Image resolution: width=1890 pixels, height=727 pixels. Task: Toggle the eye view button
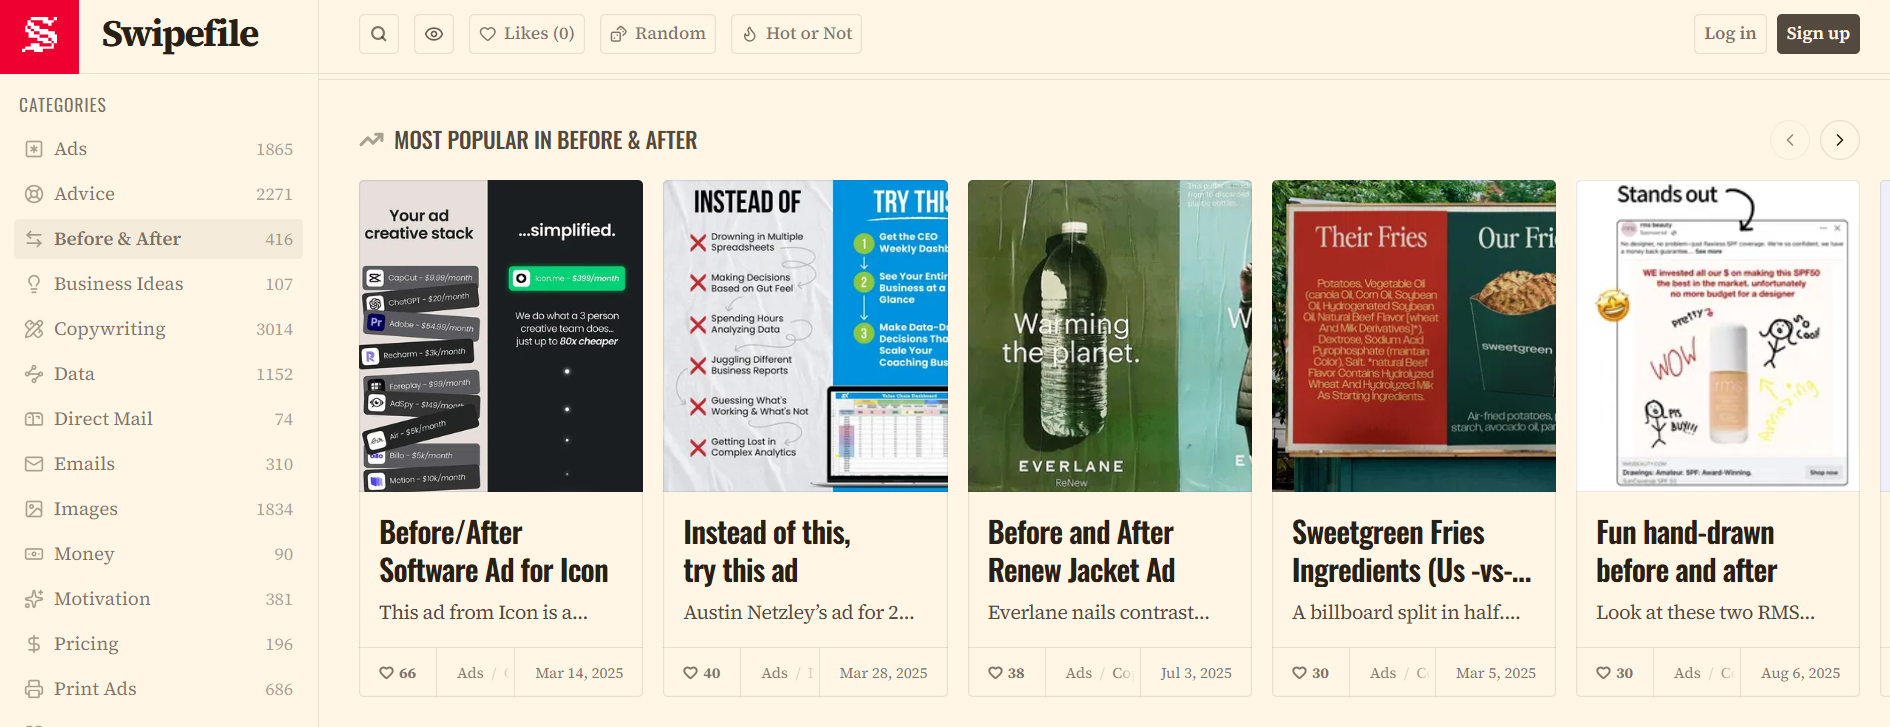click(x=434, y=34)
